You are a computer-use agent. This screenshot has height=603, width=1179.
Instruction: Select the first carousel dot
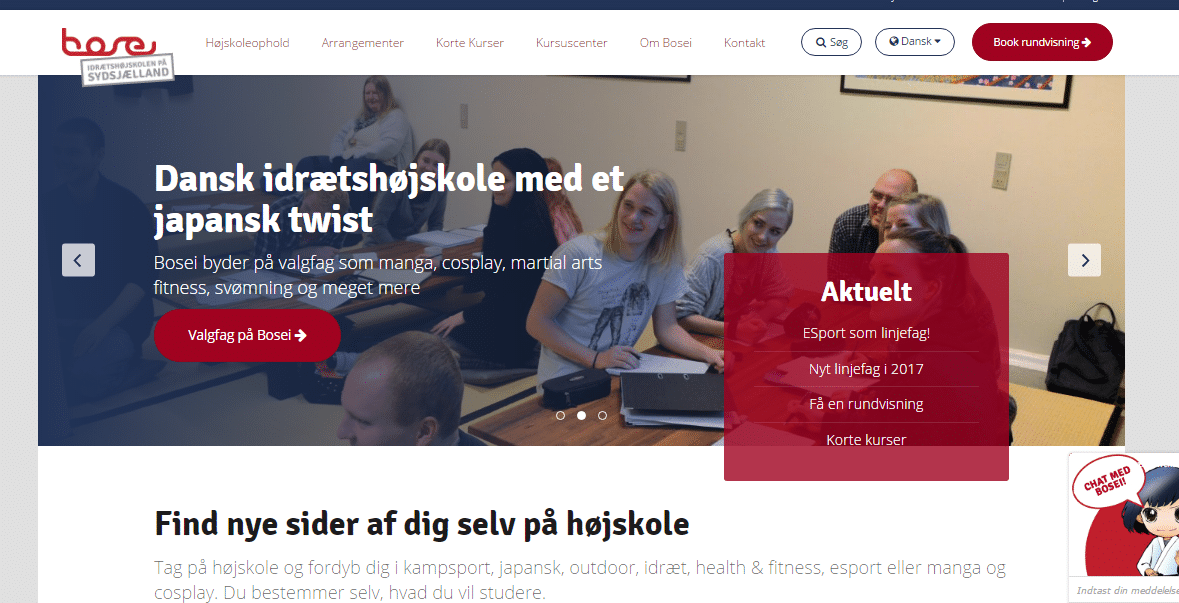point(560,415)
